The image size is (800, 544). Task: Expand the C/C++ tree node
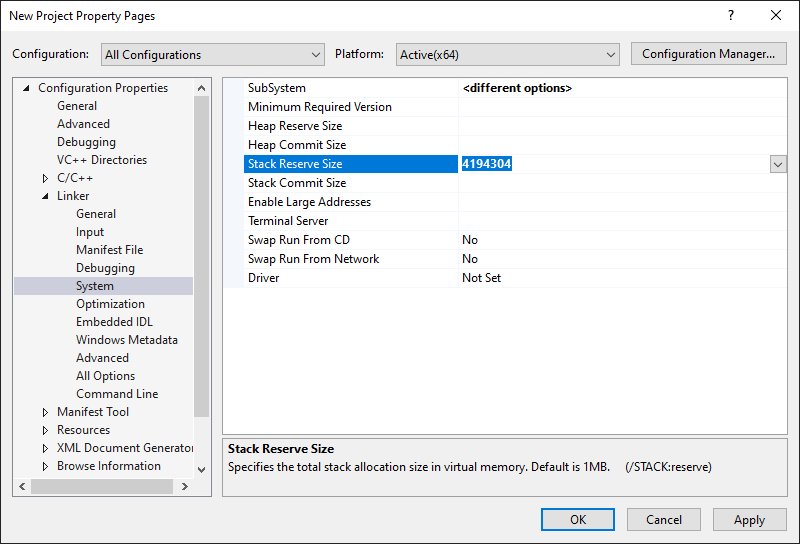tap(45, 178)
